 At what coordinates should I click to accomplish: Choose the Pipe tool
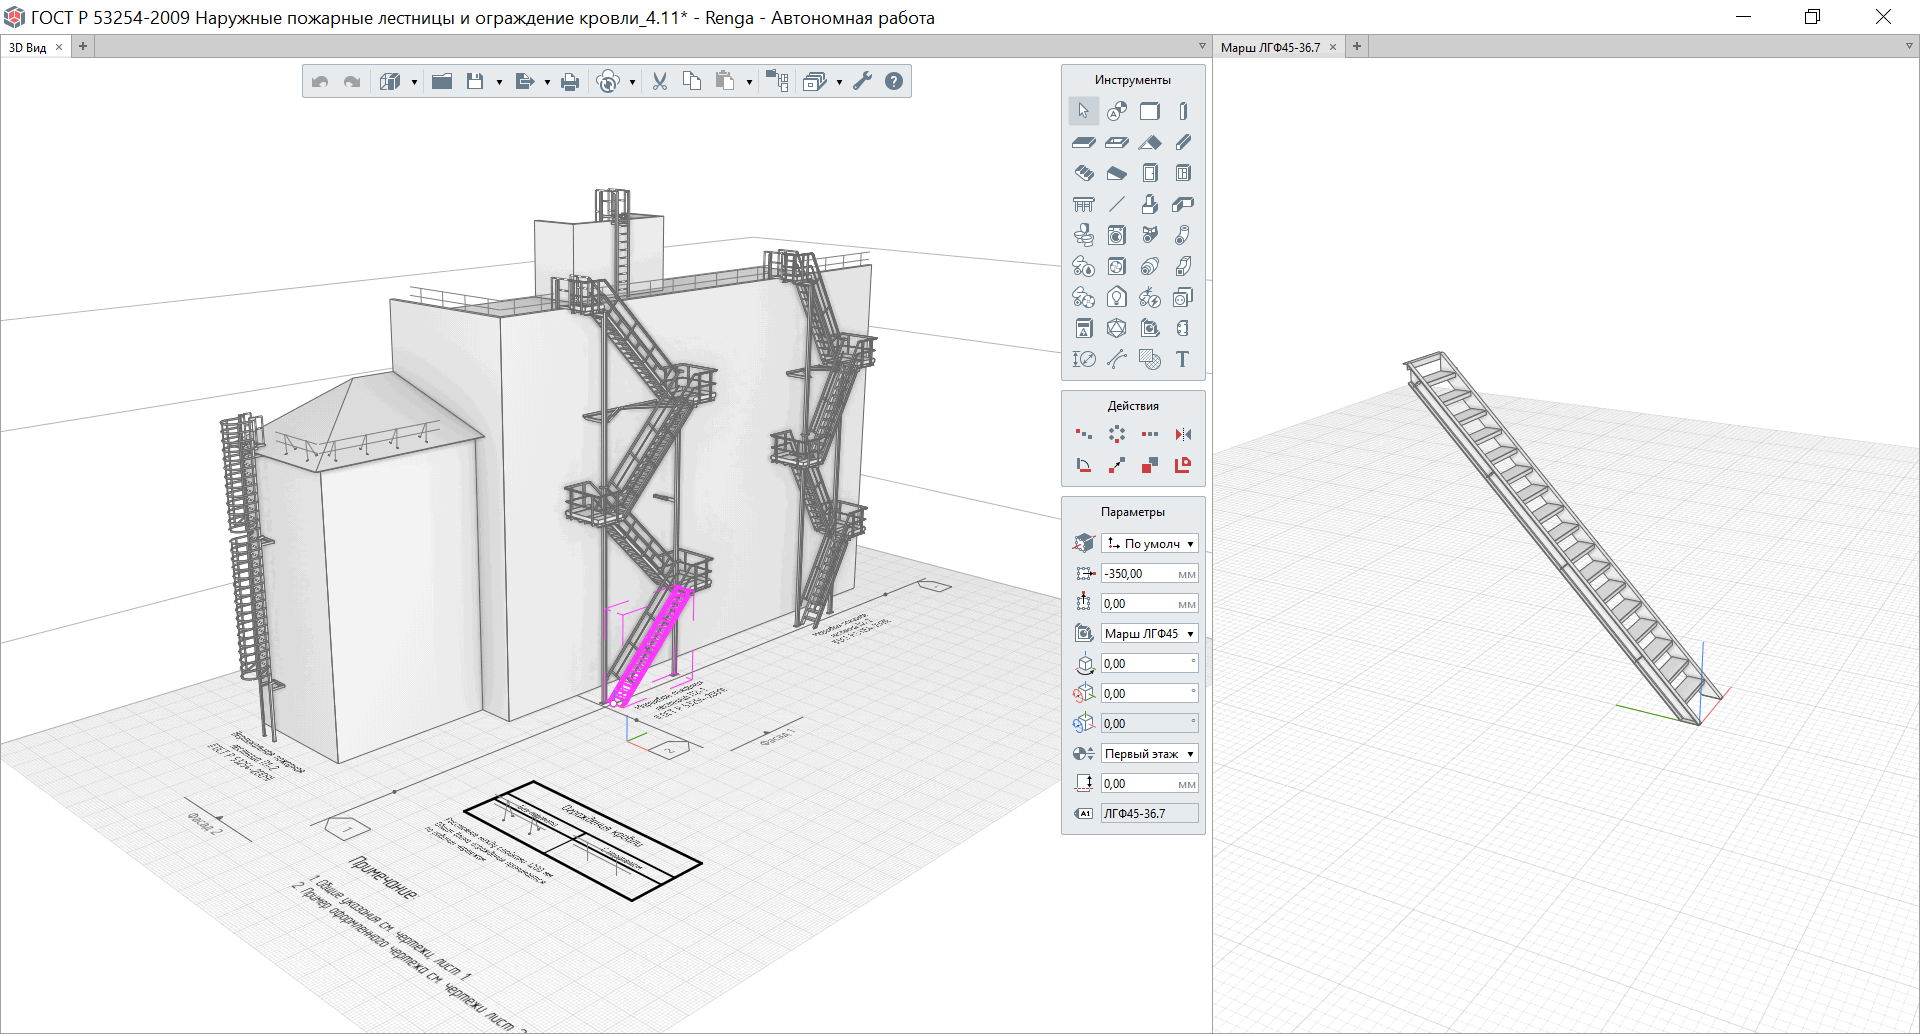(1183, 235)
